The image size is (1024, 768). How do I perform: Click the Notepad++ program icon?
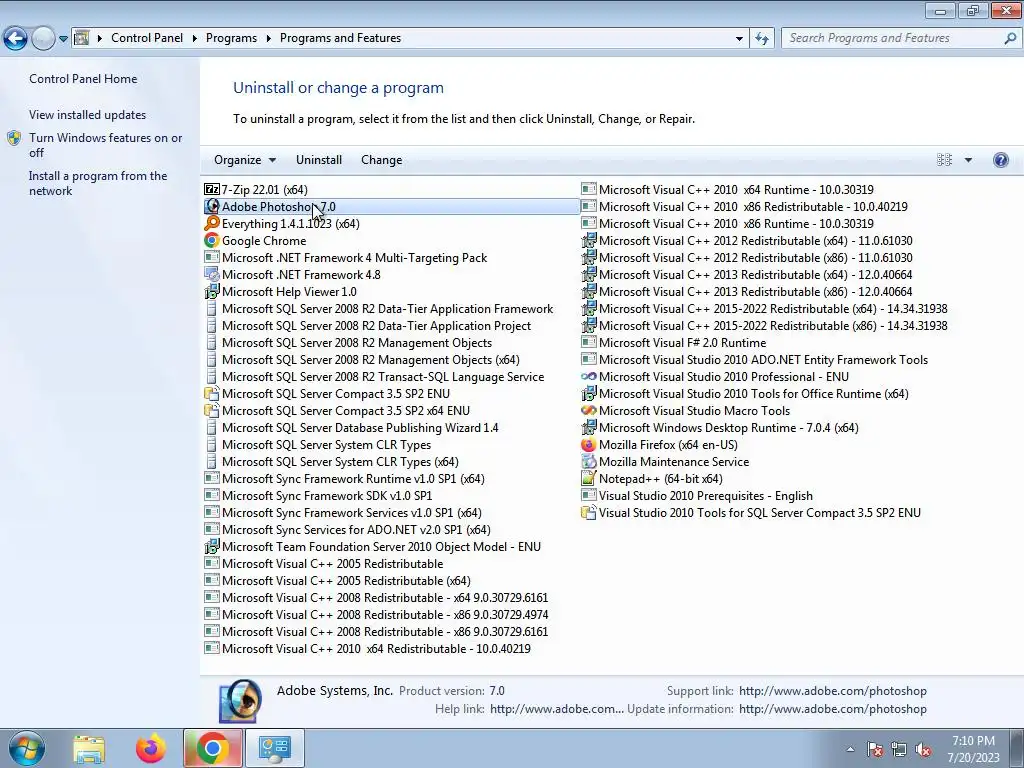[588, 479]
